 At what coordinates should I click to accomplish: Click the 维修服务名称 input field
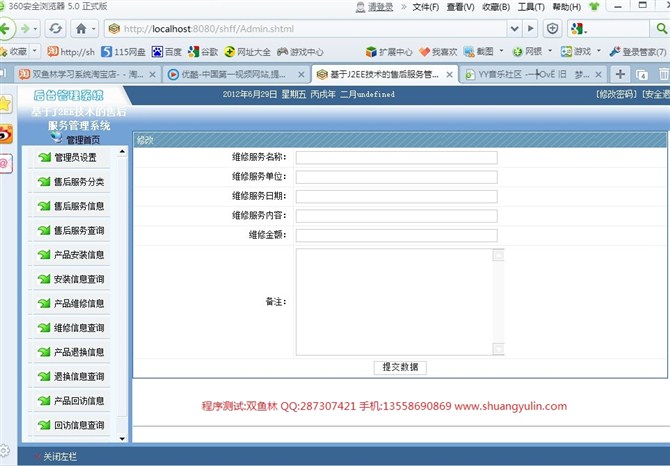(x=397, y=158)
